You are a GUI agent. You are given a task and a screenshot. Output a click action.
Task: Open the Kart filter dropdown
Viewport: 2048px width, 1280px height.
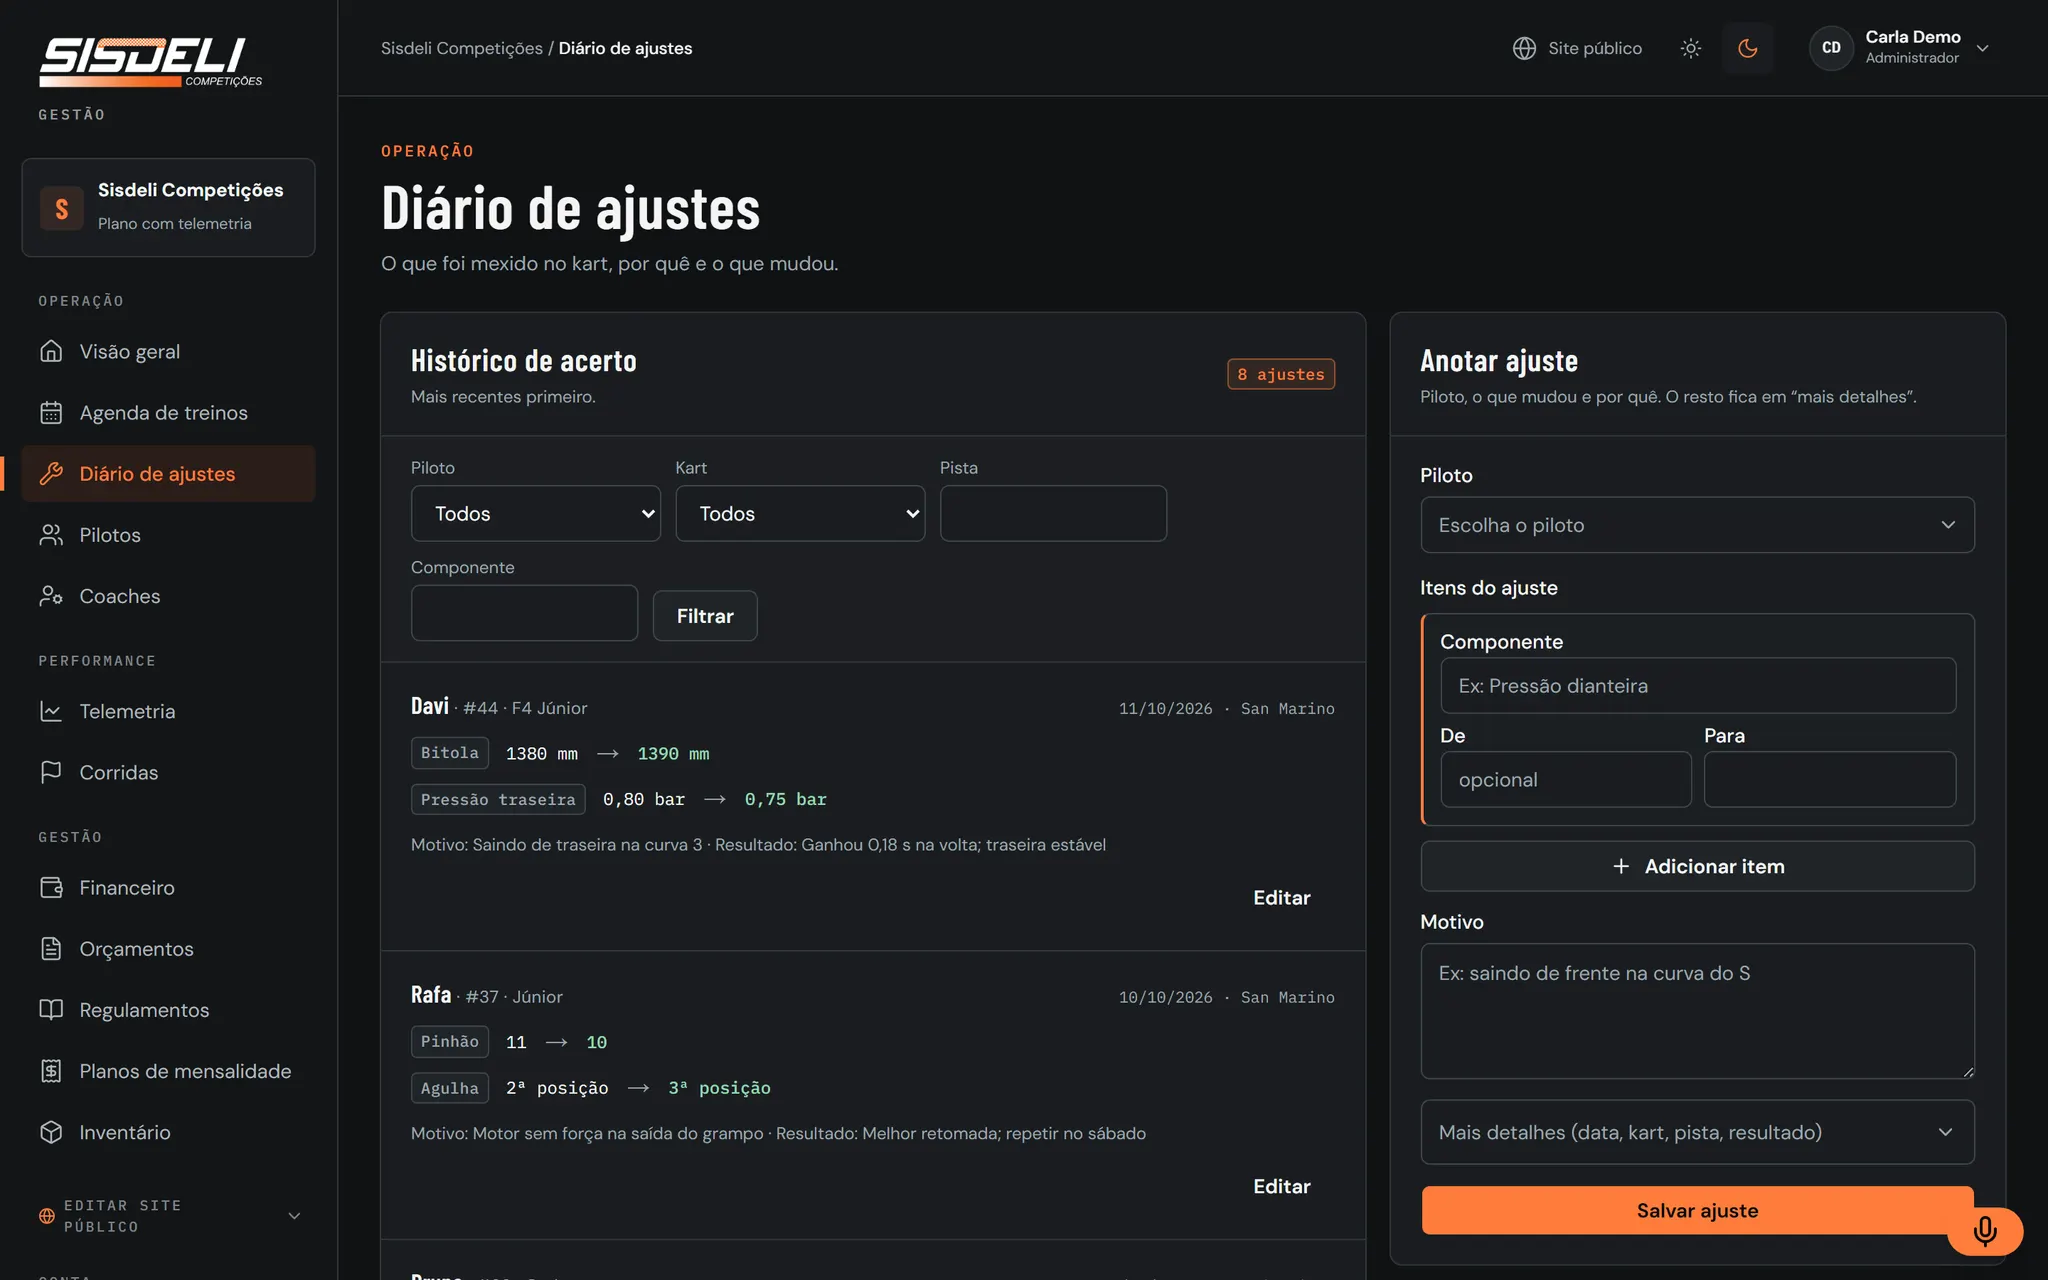coord(800,513)
